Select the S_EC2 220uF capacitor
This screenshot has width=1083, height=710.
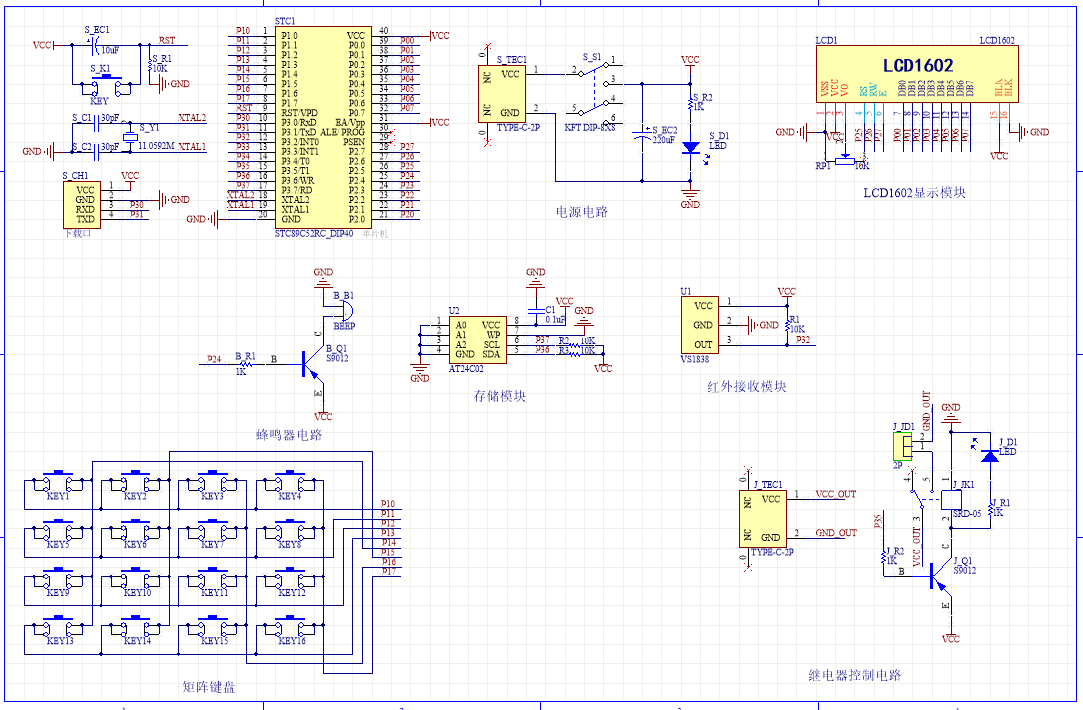[x=642, y=135]
